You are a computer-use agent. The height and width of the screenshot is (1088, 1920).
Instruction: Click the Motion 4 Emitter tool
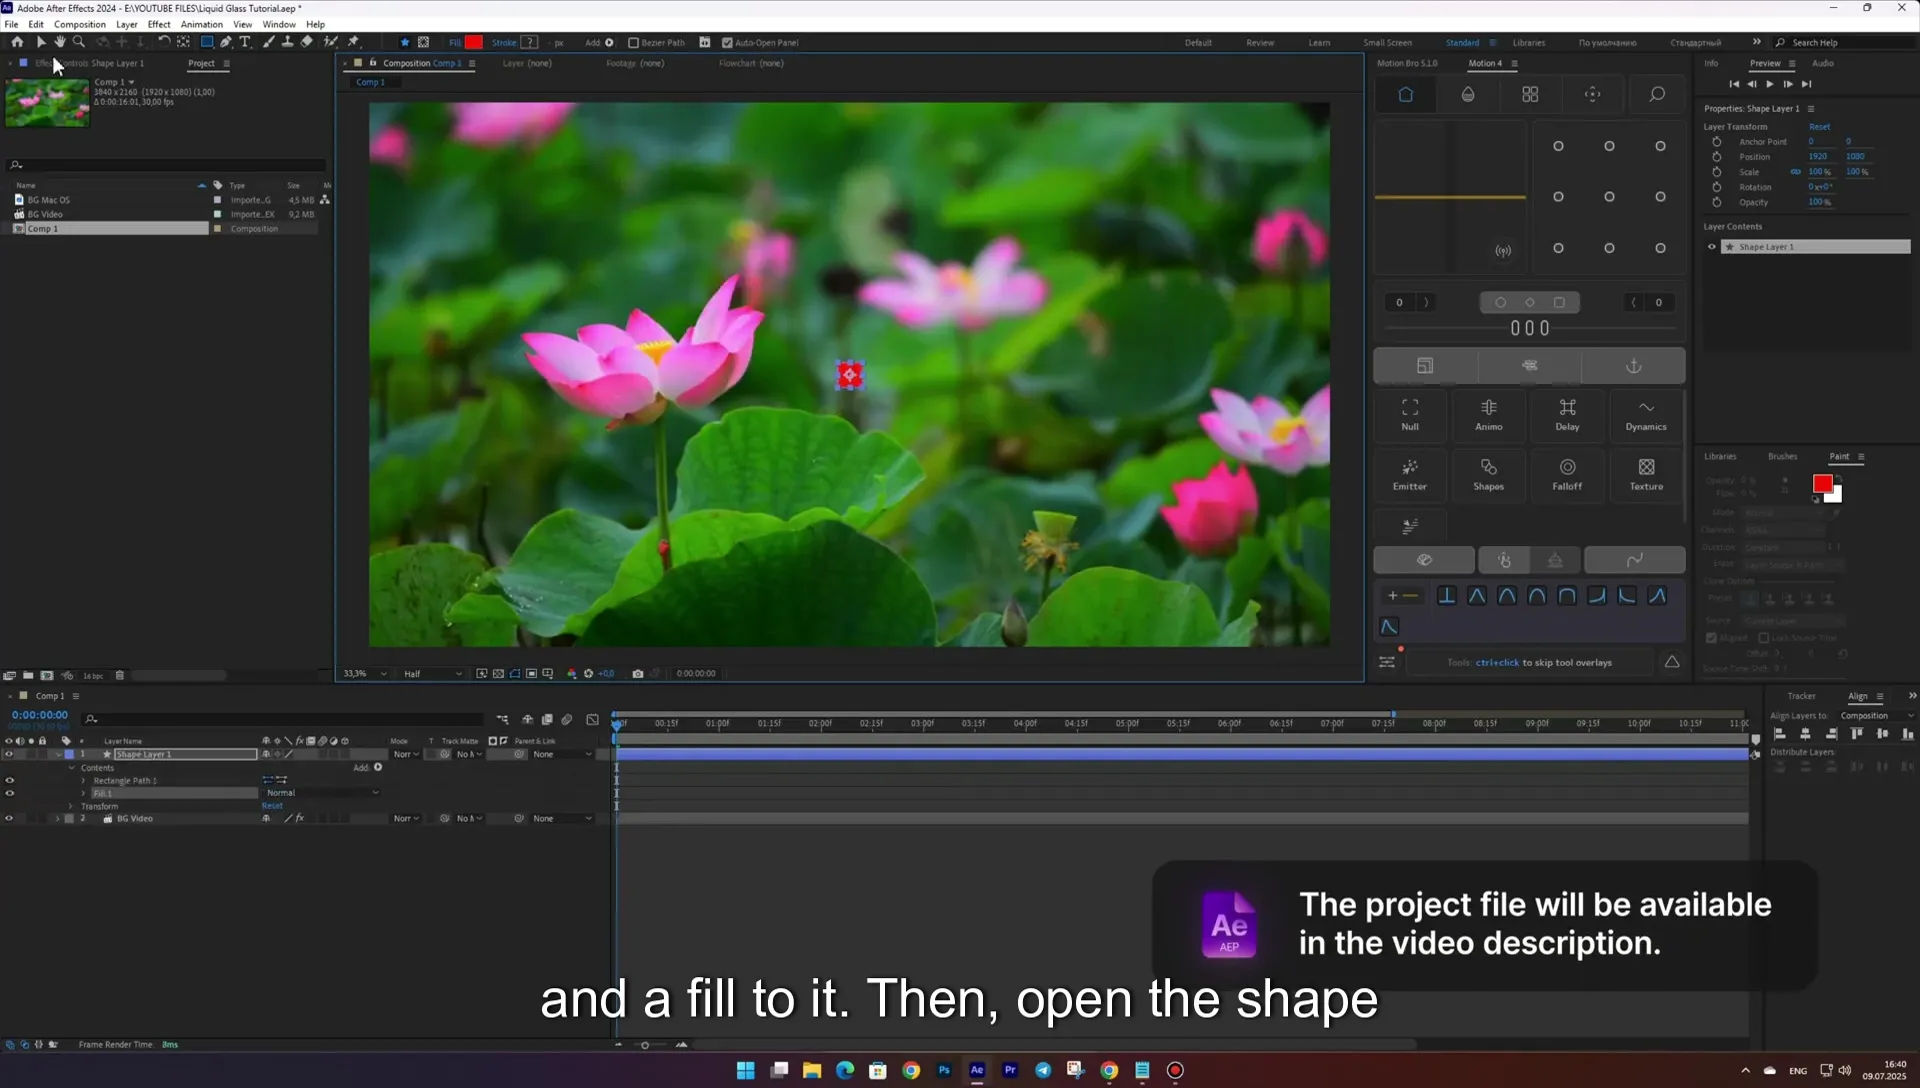pos(1410,474)
